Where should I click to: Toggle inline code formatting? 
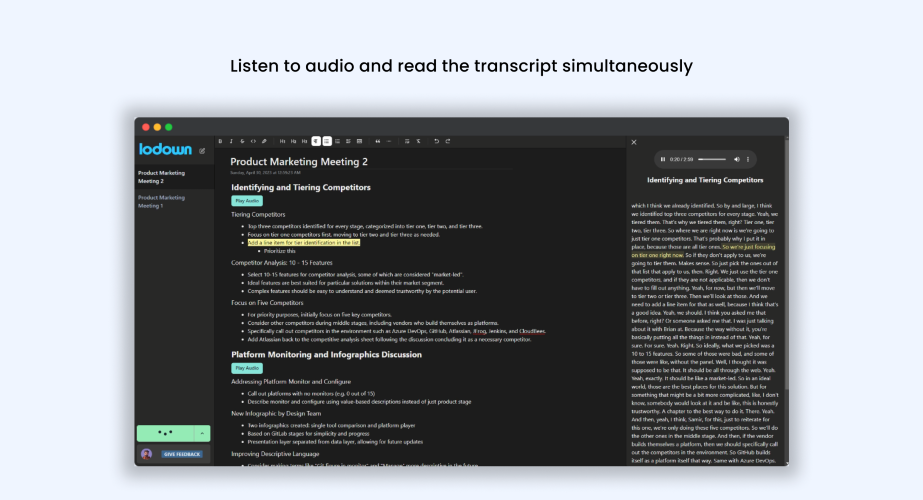253,141
